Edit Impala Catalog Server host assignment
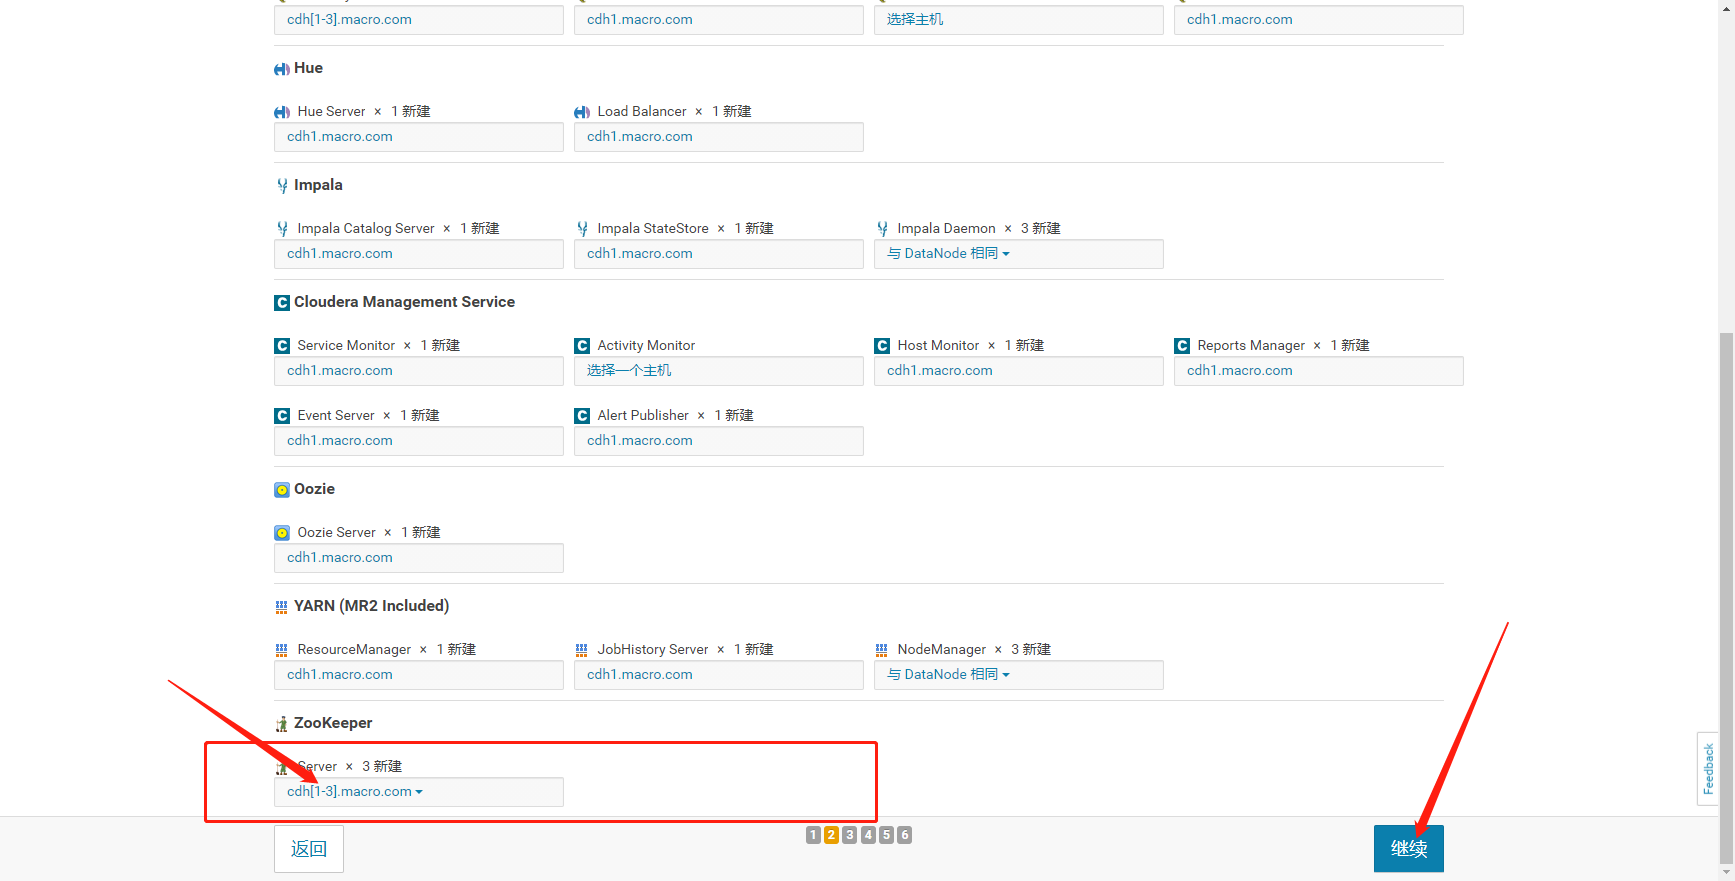Screen dimensions: 1735x881 (418, 254)
